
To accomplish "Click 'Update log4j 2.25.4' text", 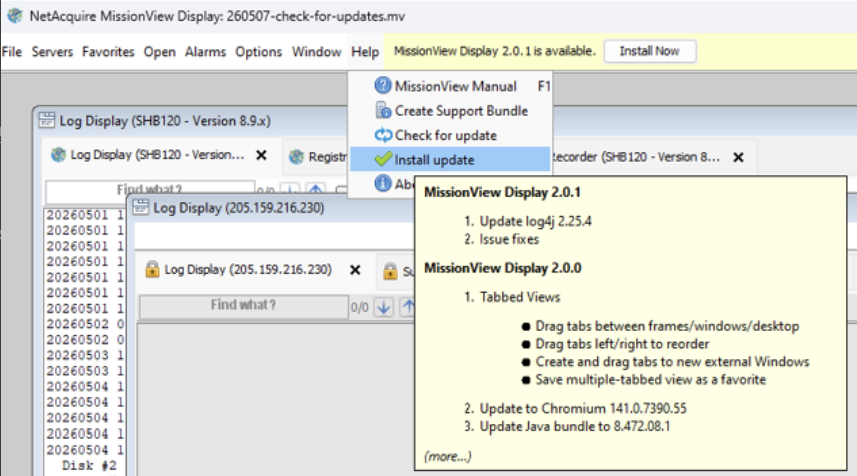I will point(536,221).
